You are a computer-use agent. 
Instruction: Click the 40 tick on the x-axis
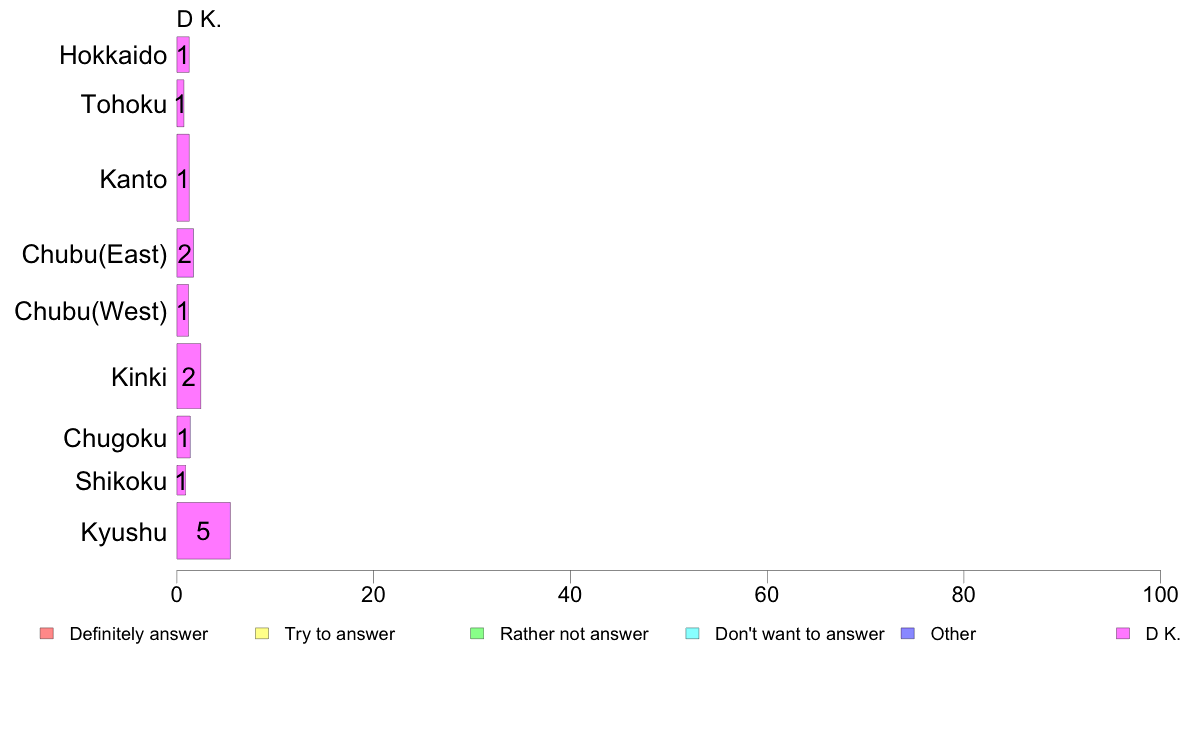(570, 594)
